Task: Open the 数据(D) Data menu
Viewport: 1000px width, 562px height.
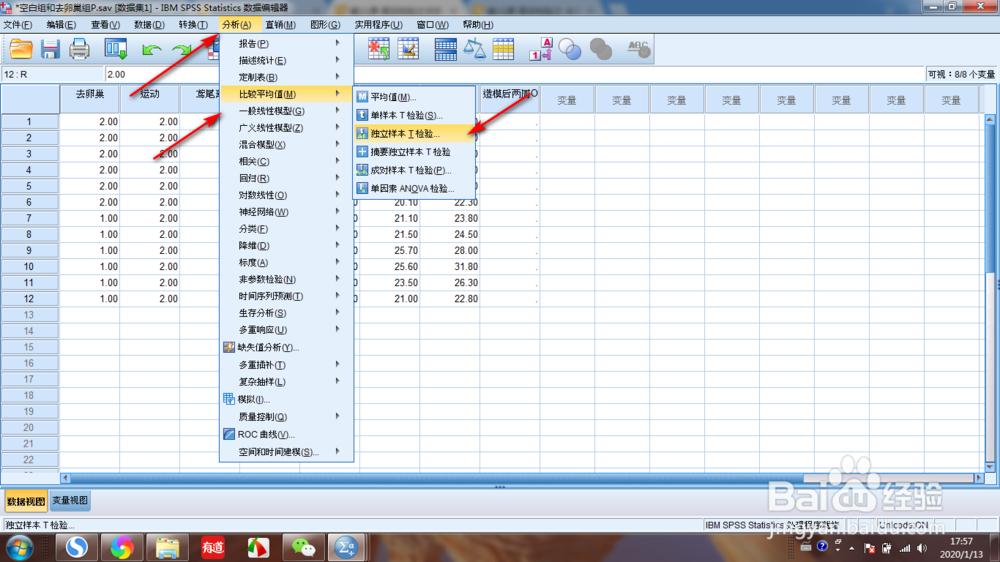Action: coord(149,24)
